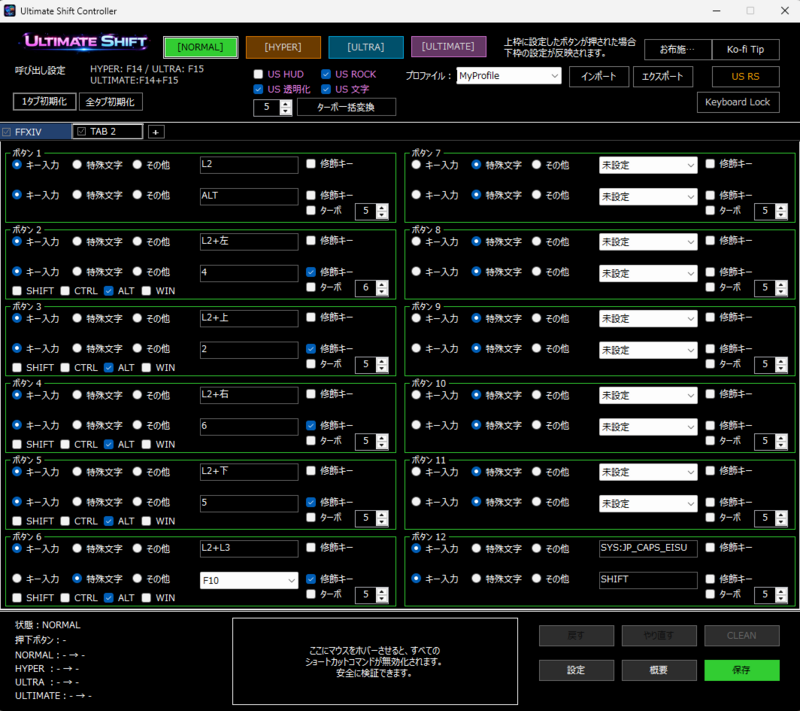This screenshot has height=711, width=800.
Task: Switch to HYPER mode
Action: point(283,47)
